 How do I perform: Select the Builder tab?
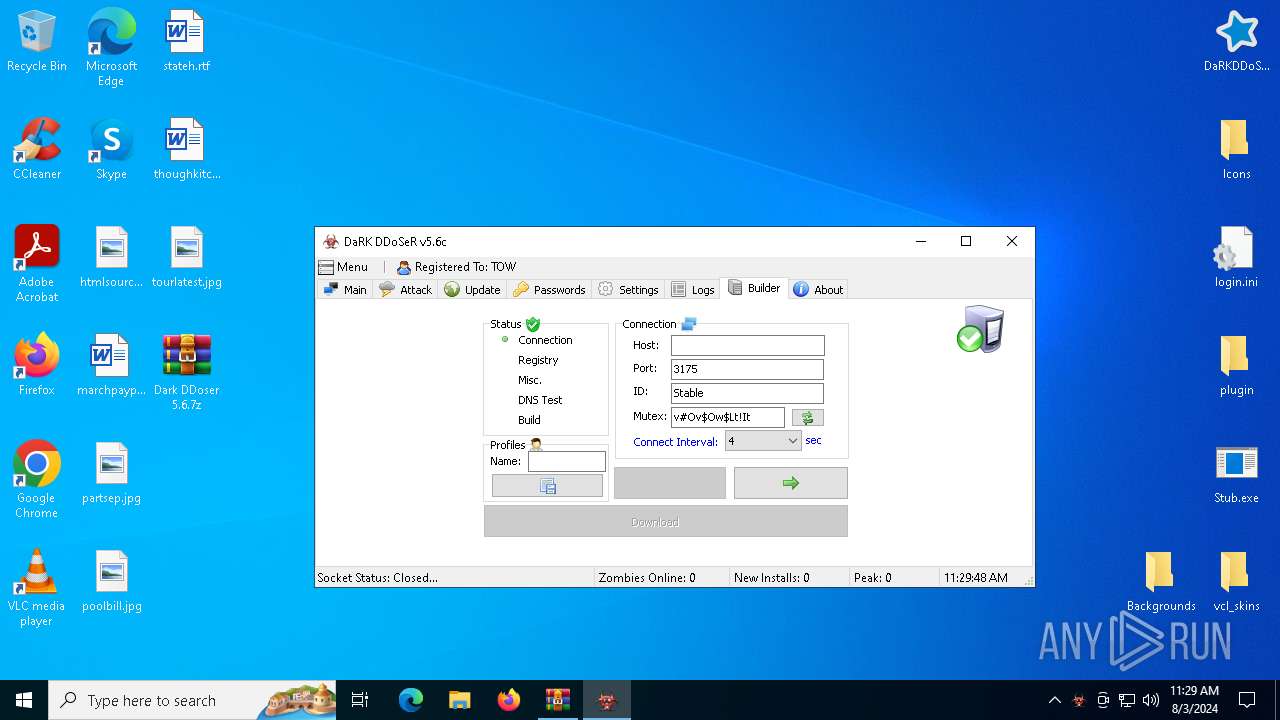754,288
